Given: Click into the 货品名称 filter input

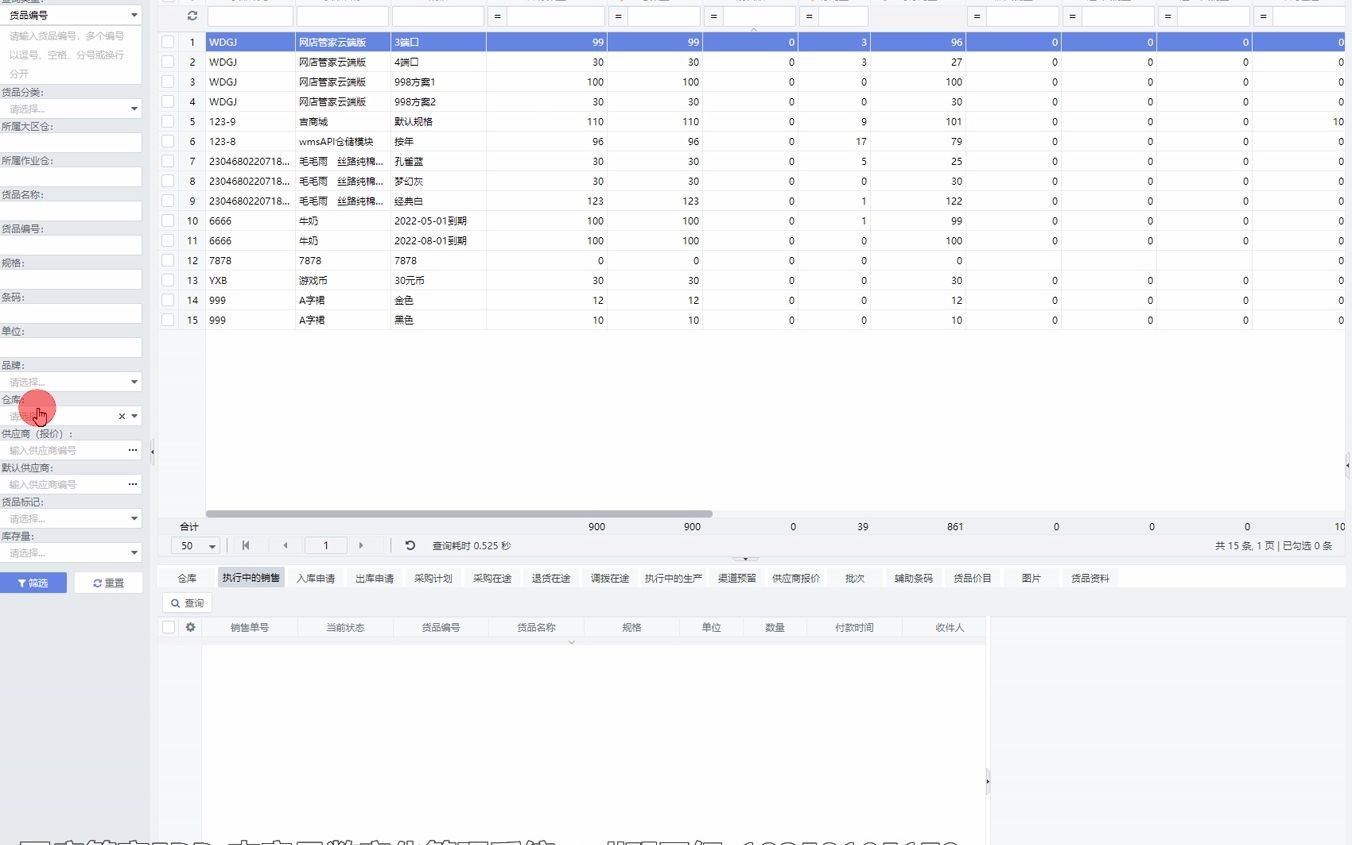Looking at the screenshot, I should (x=71, y=211).
